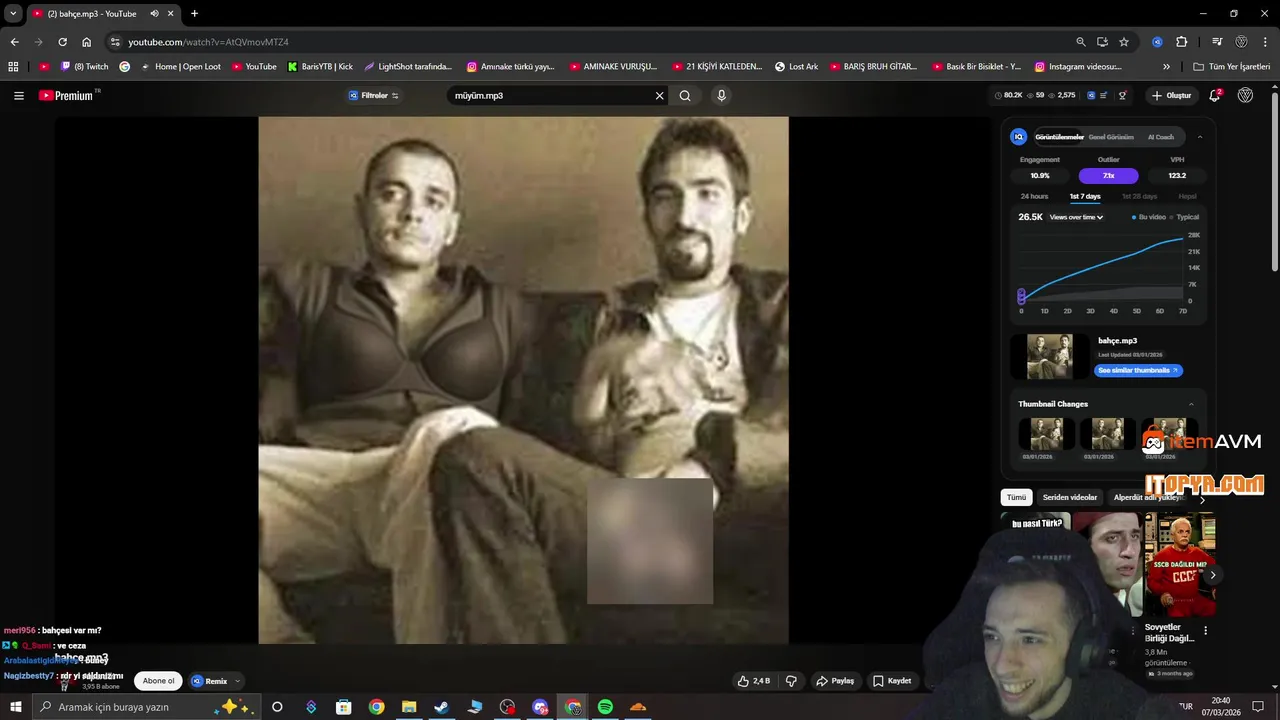This screenshot has height=720, width=1280.
Task: Open Windows Start menu
Action: click(16, 707)
